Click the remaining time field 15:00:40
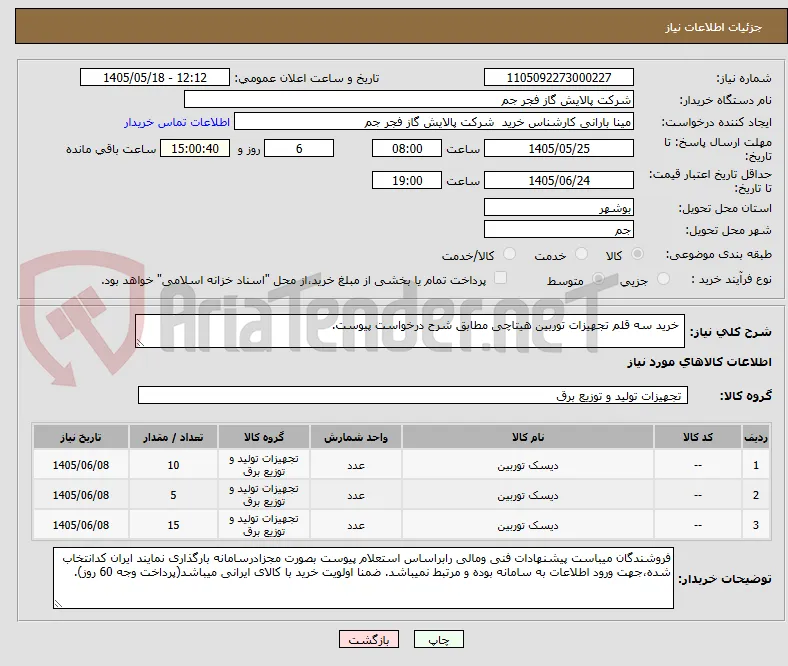Viewport: 788px width, 666px height. (195, 148)
